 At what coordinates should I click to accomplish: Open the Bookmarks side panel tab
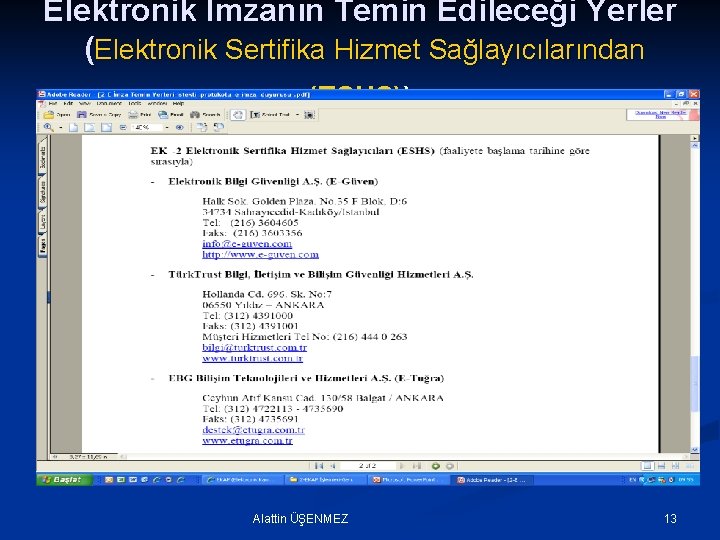pyautogui.click(x=42, y=157)
